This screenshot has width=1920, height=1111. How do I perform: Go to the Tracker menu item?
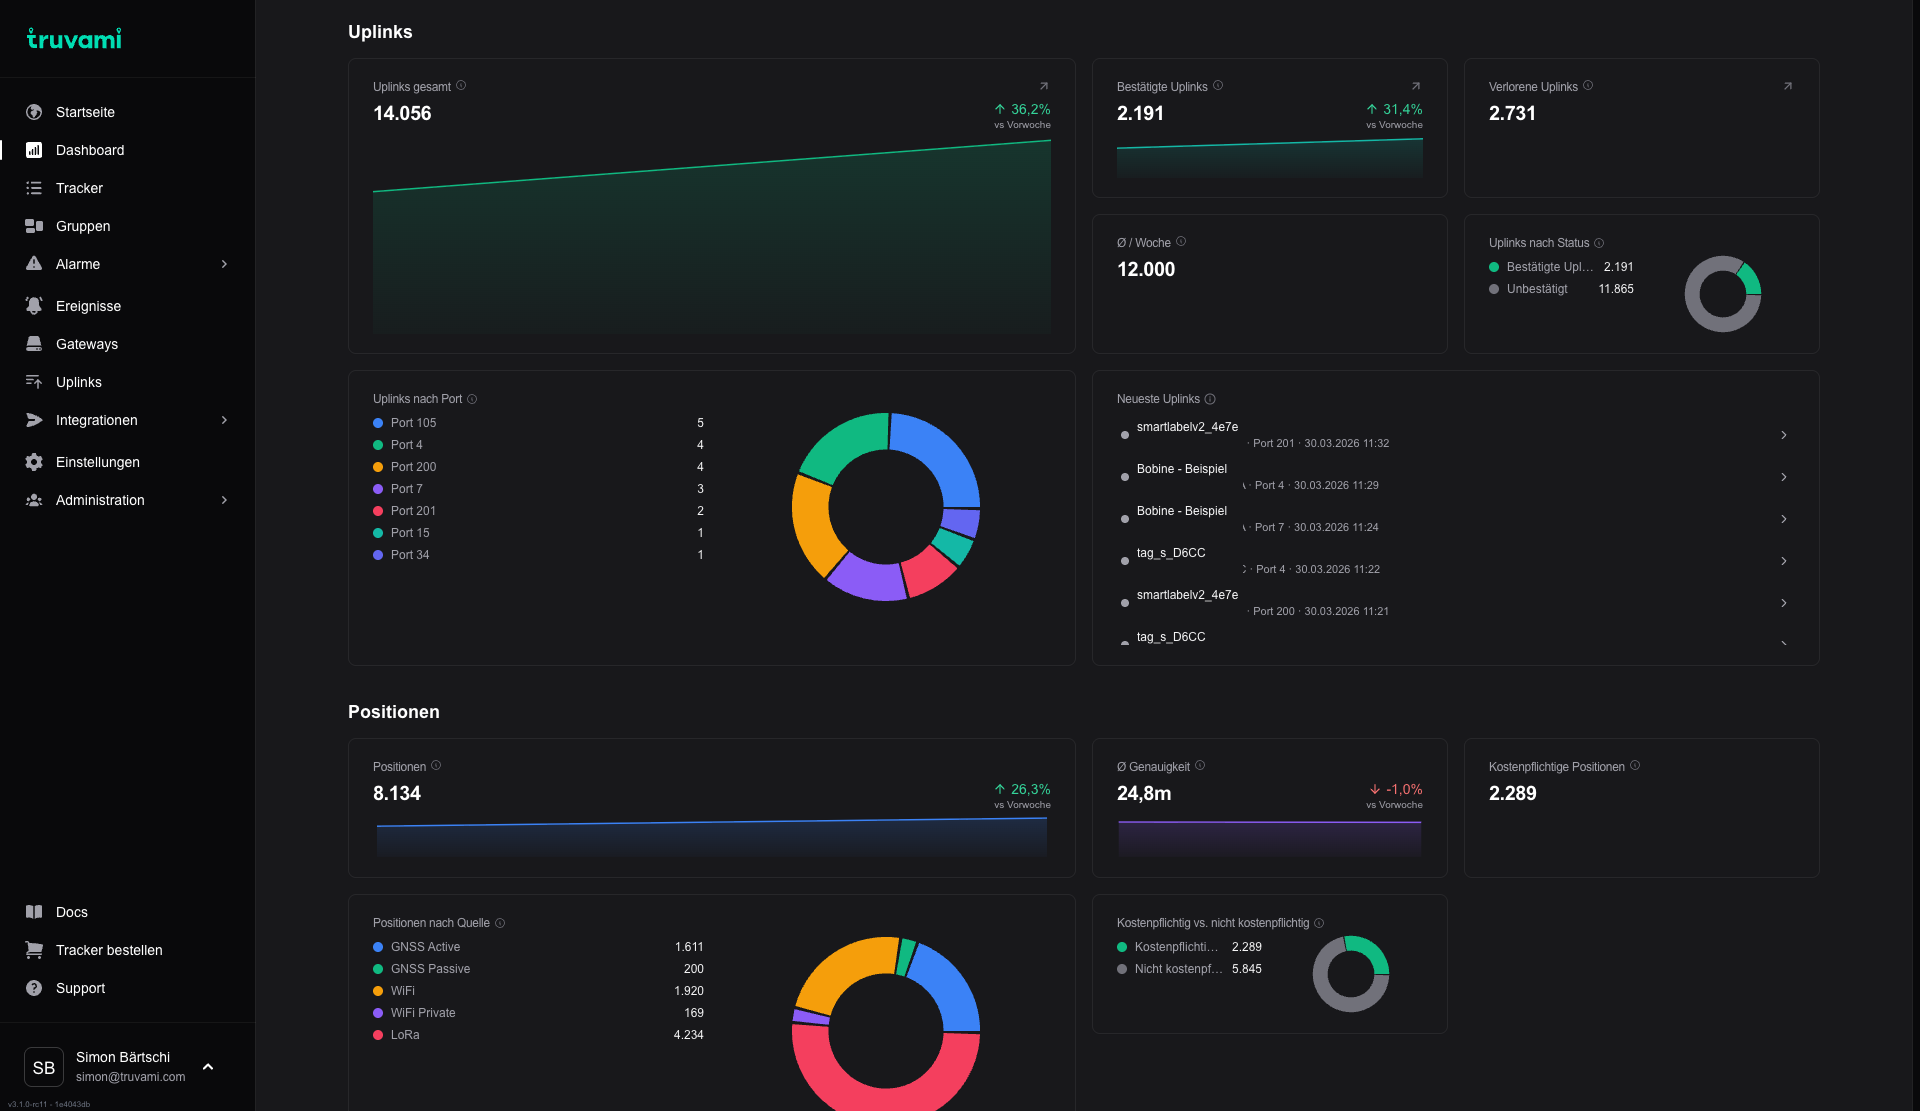79,188
